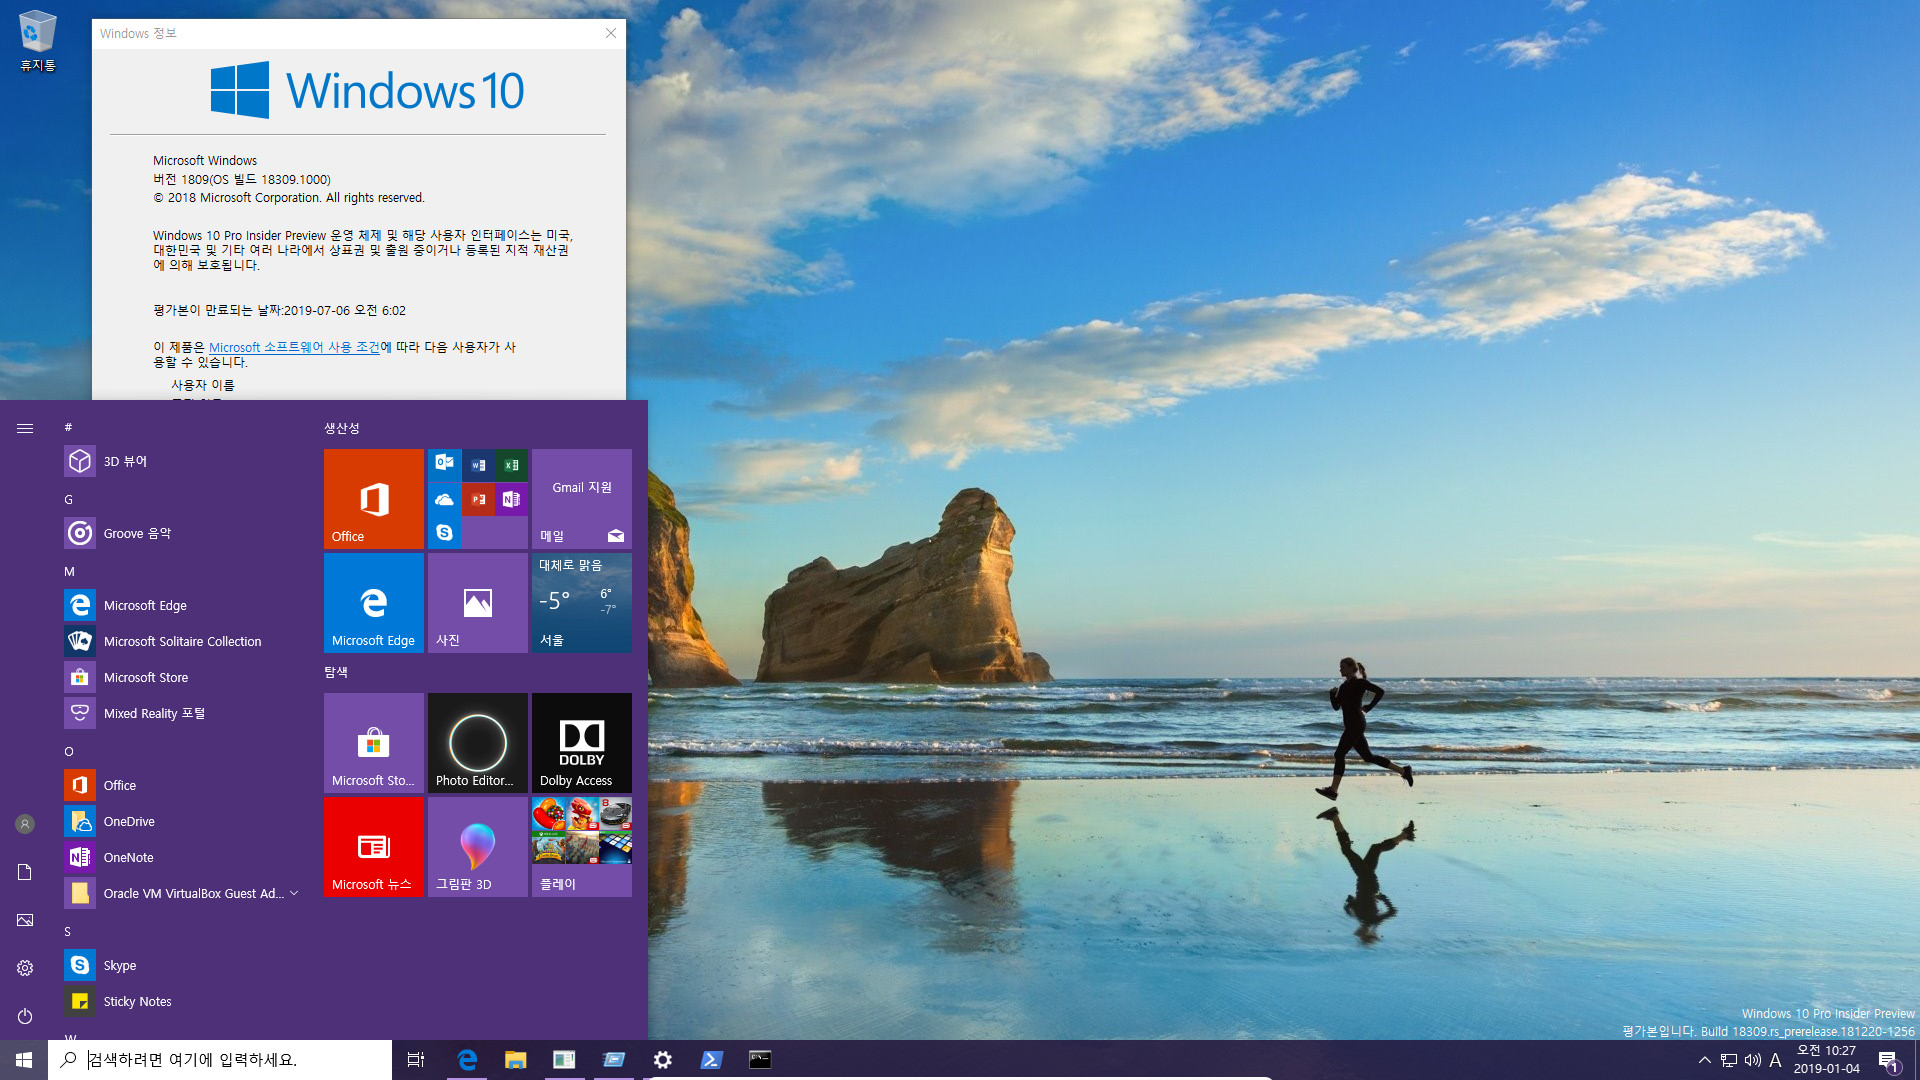The height and width of the screenshot is (1080, 1920).
Task: Expand Oracle VM VirtualBox Guest Ad item
Action: coord(295,893)
